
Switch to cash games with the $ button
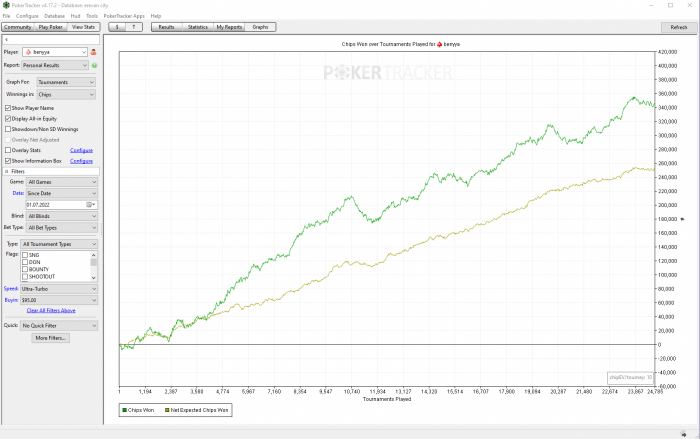[117, 27]
